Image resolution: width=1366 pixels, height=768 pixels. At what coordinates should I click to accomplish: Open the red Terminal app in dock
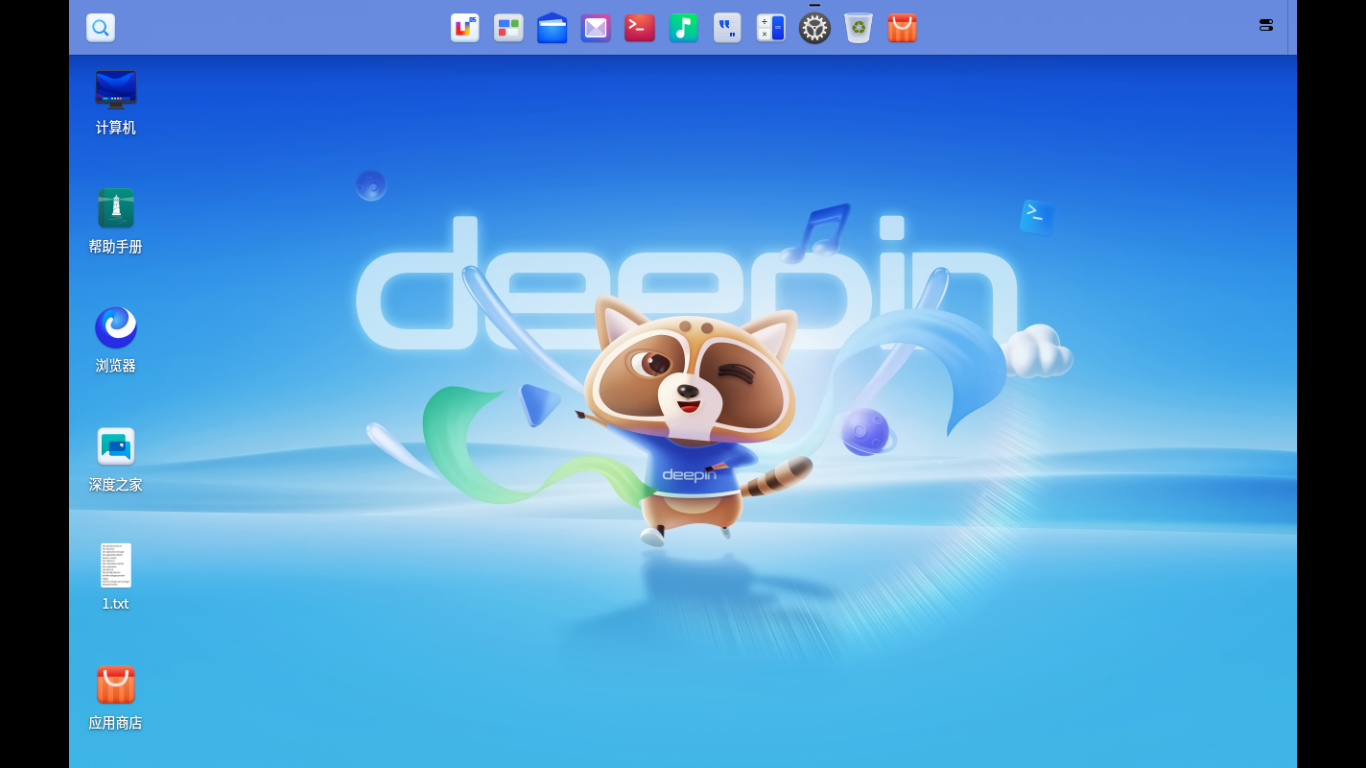pyautogui.click(x=640, y=27)
